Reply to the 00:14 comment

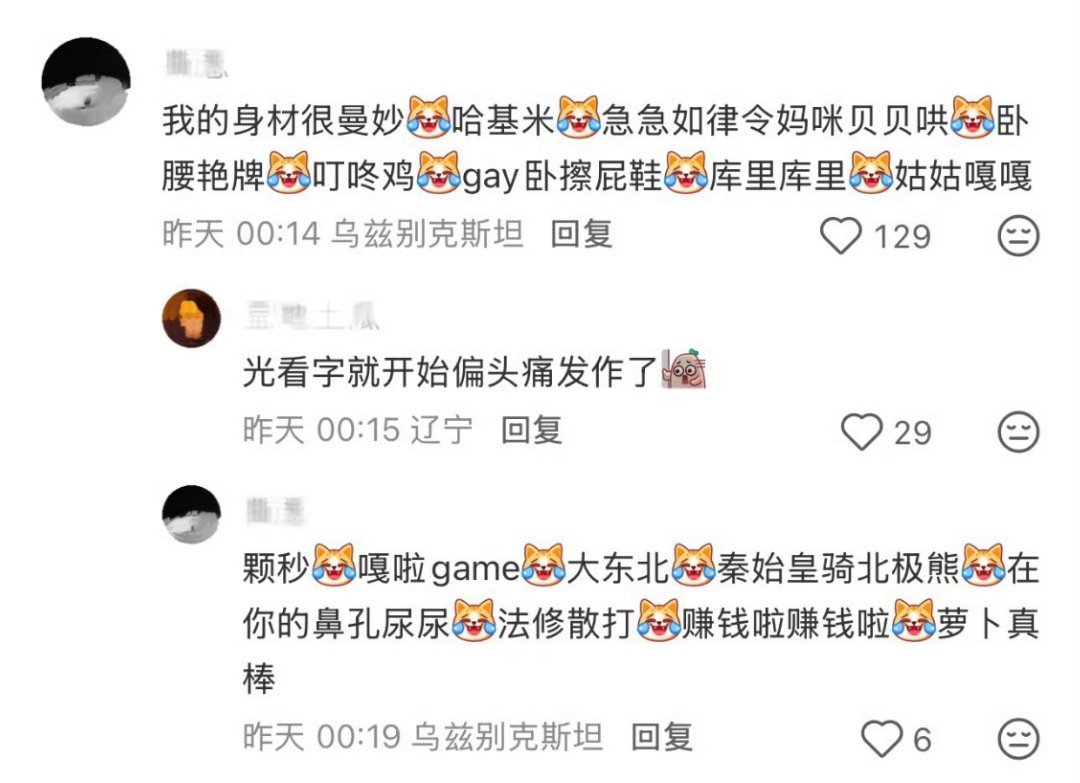point(581,234)
